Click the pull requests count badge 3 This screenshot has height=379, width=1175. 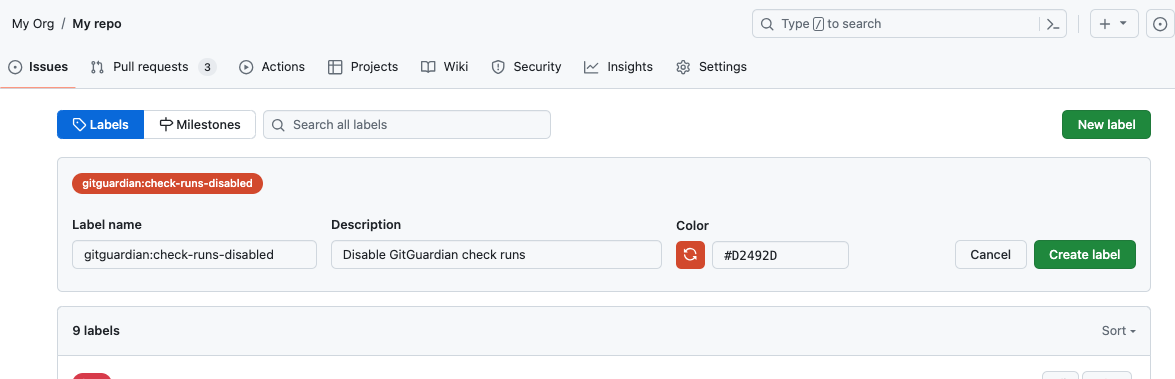coord(208,67)
